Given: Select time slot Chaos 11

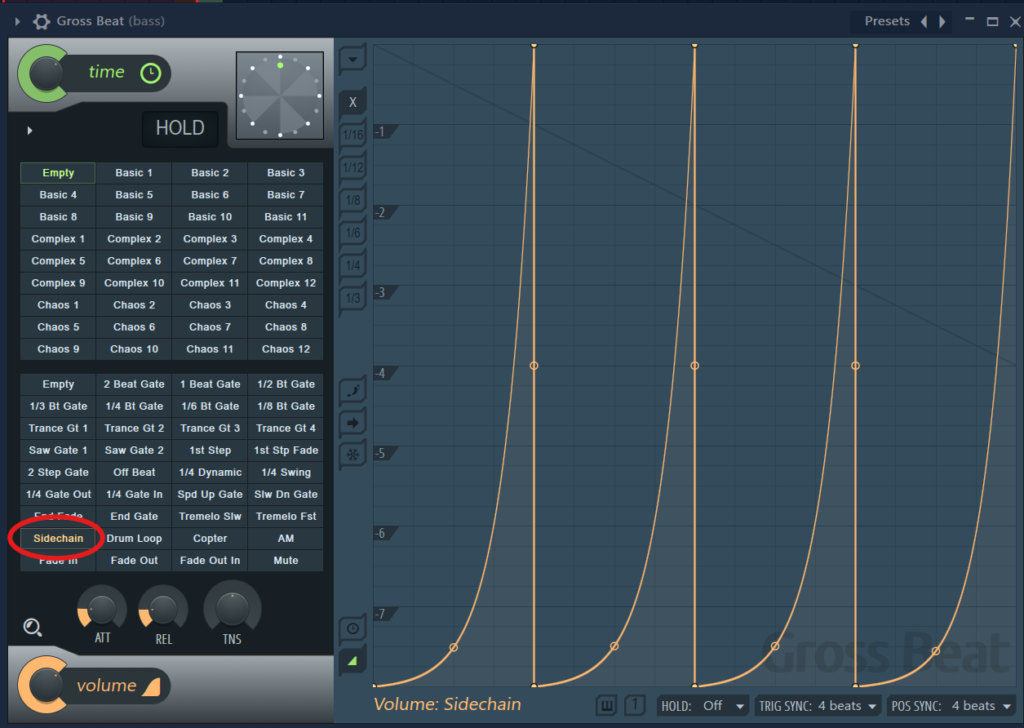Looking at the screenshot, I should pyautogui.click(x=210, y=349).
